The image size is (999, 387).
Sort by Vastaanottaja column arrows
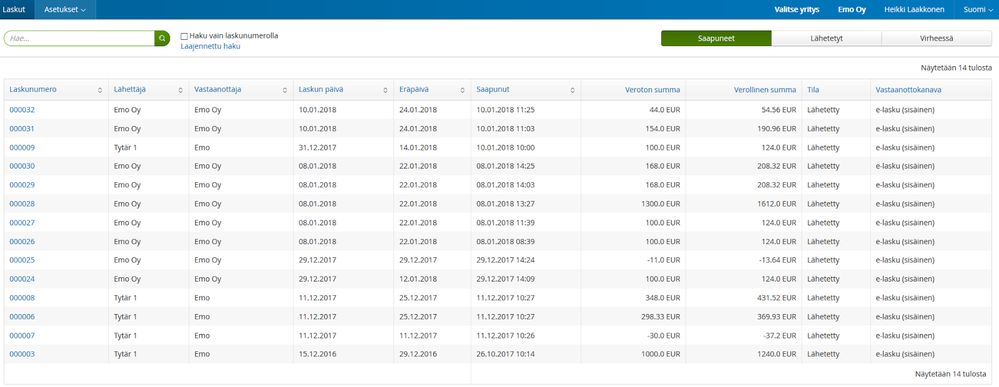click(x=285, y=90)
